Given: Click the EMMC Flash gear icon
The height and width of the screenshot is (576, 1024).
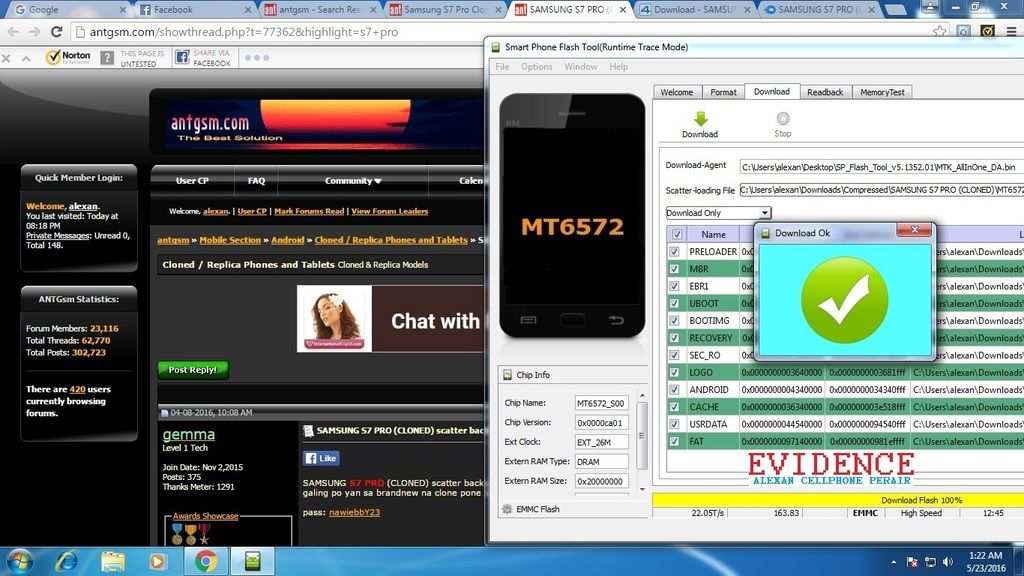Looking at the screenshot, I should coord(507,509).
